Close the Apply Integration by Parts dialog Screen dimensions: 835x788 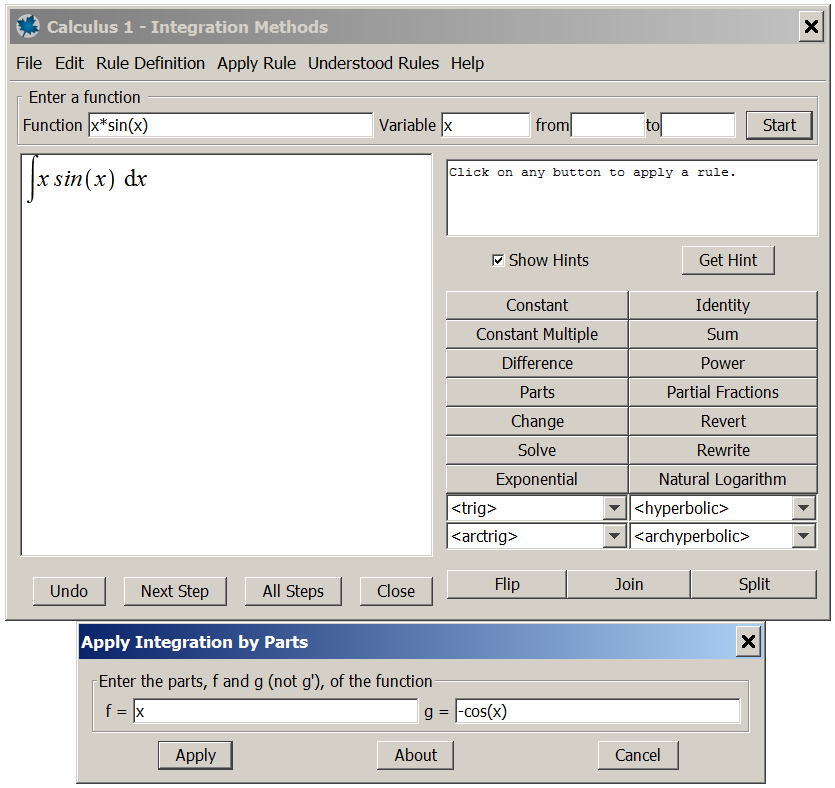coord(748,642)
